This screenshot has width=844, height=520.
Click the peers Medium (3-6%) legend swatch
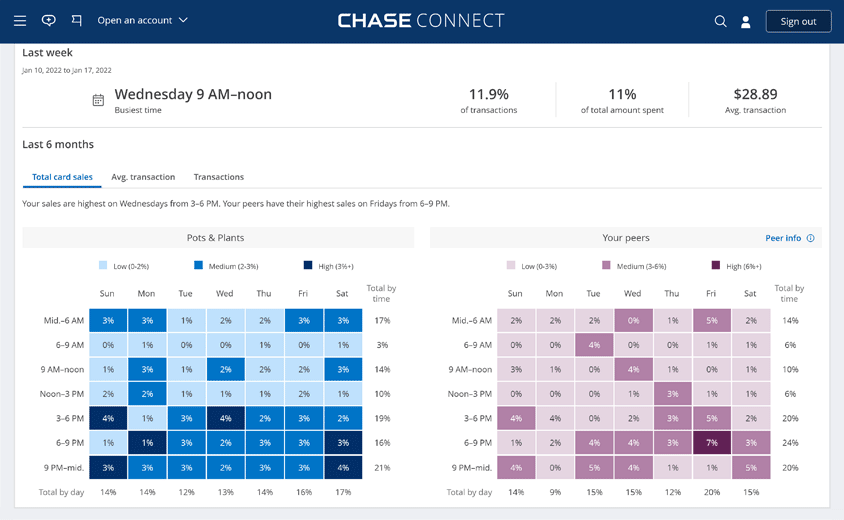[606, 266]
